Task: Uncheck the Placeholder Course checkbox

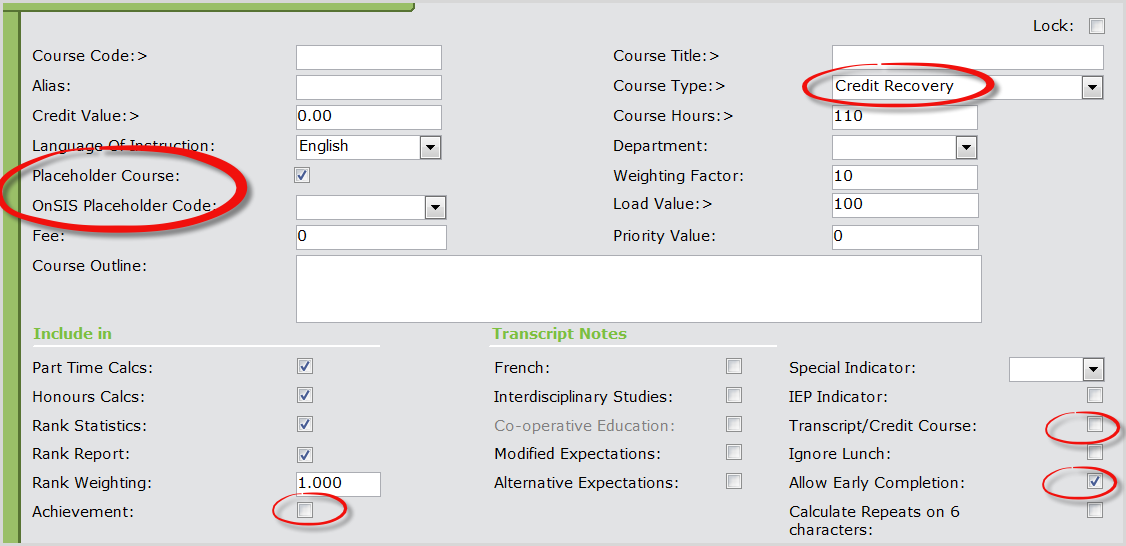Action: click(303, 176)
